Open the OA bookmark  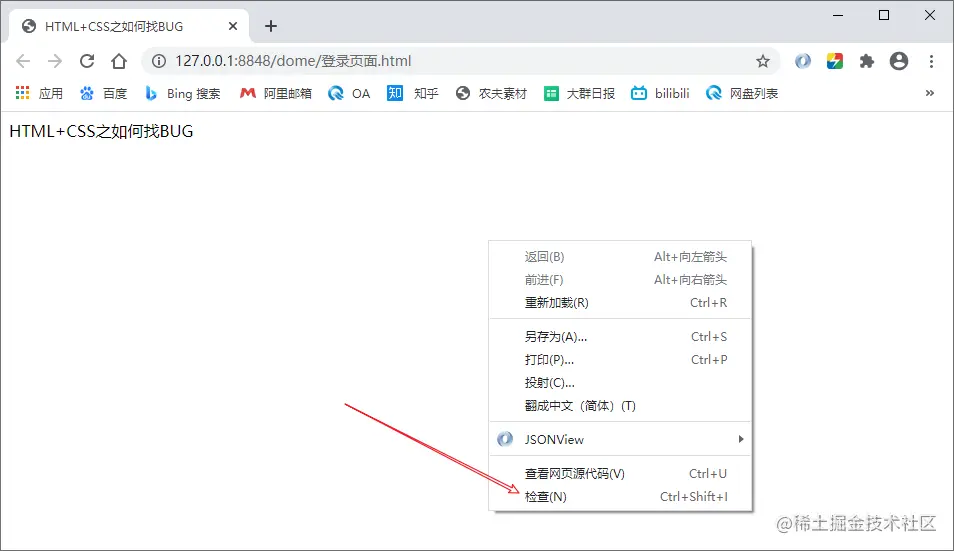349,93
